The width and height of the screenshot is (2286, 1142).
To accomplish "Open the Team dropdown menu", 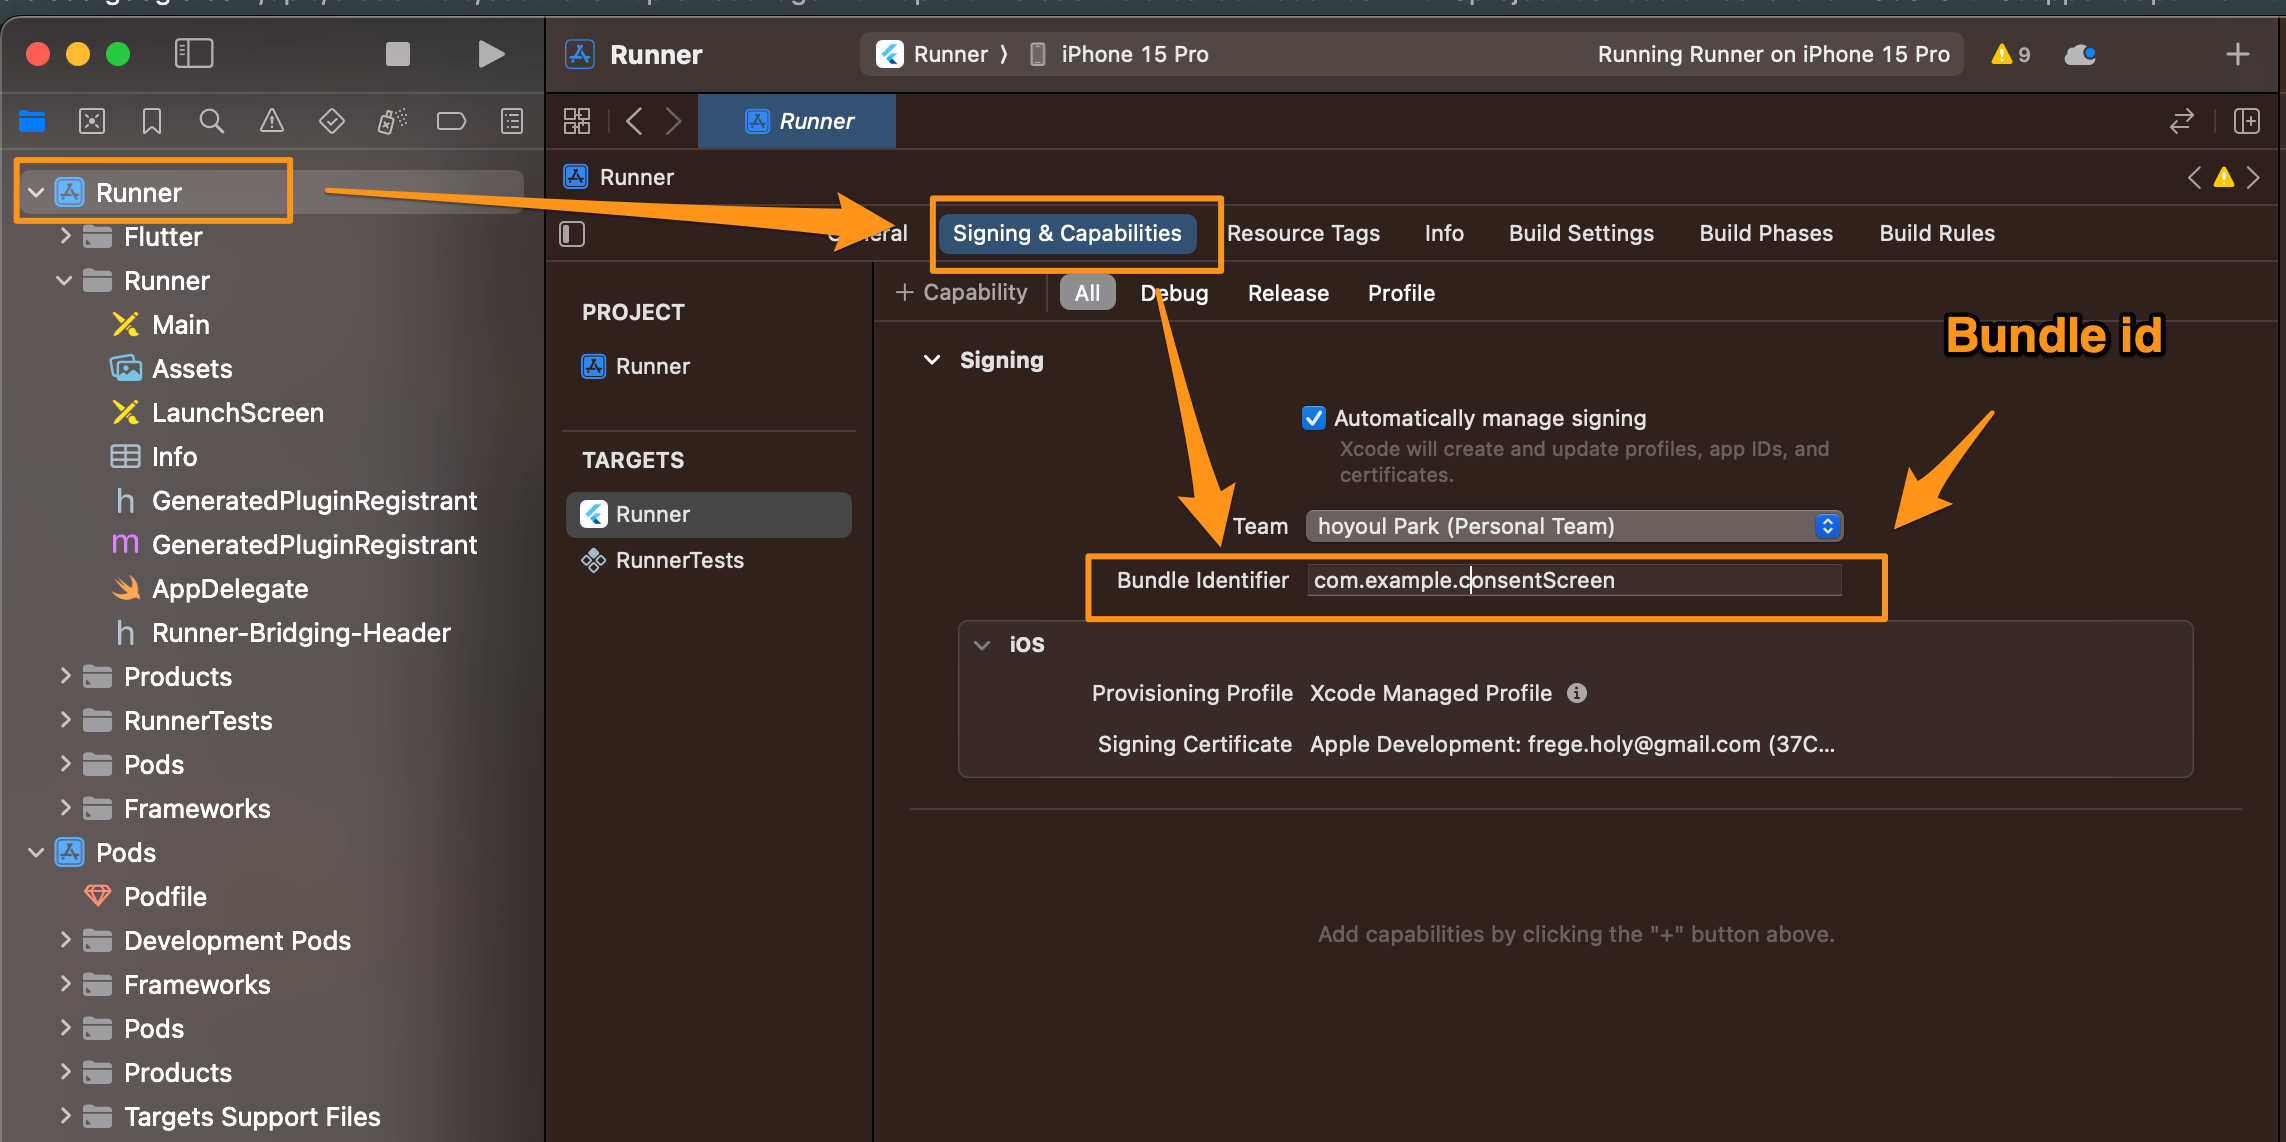I will [x=1574, y=526].
